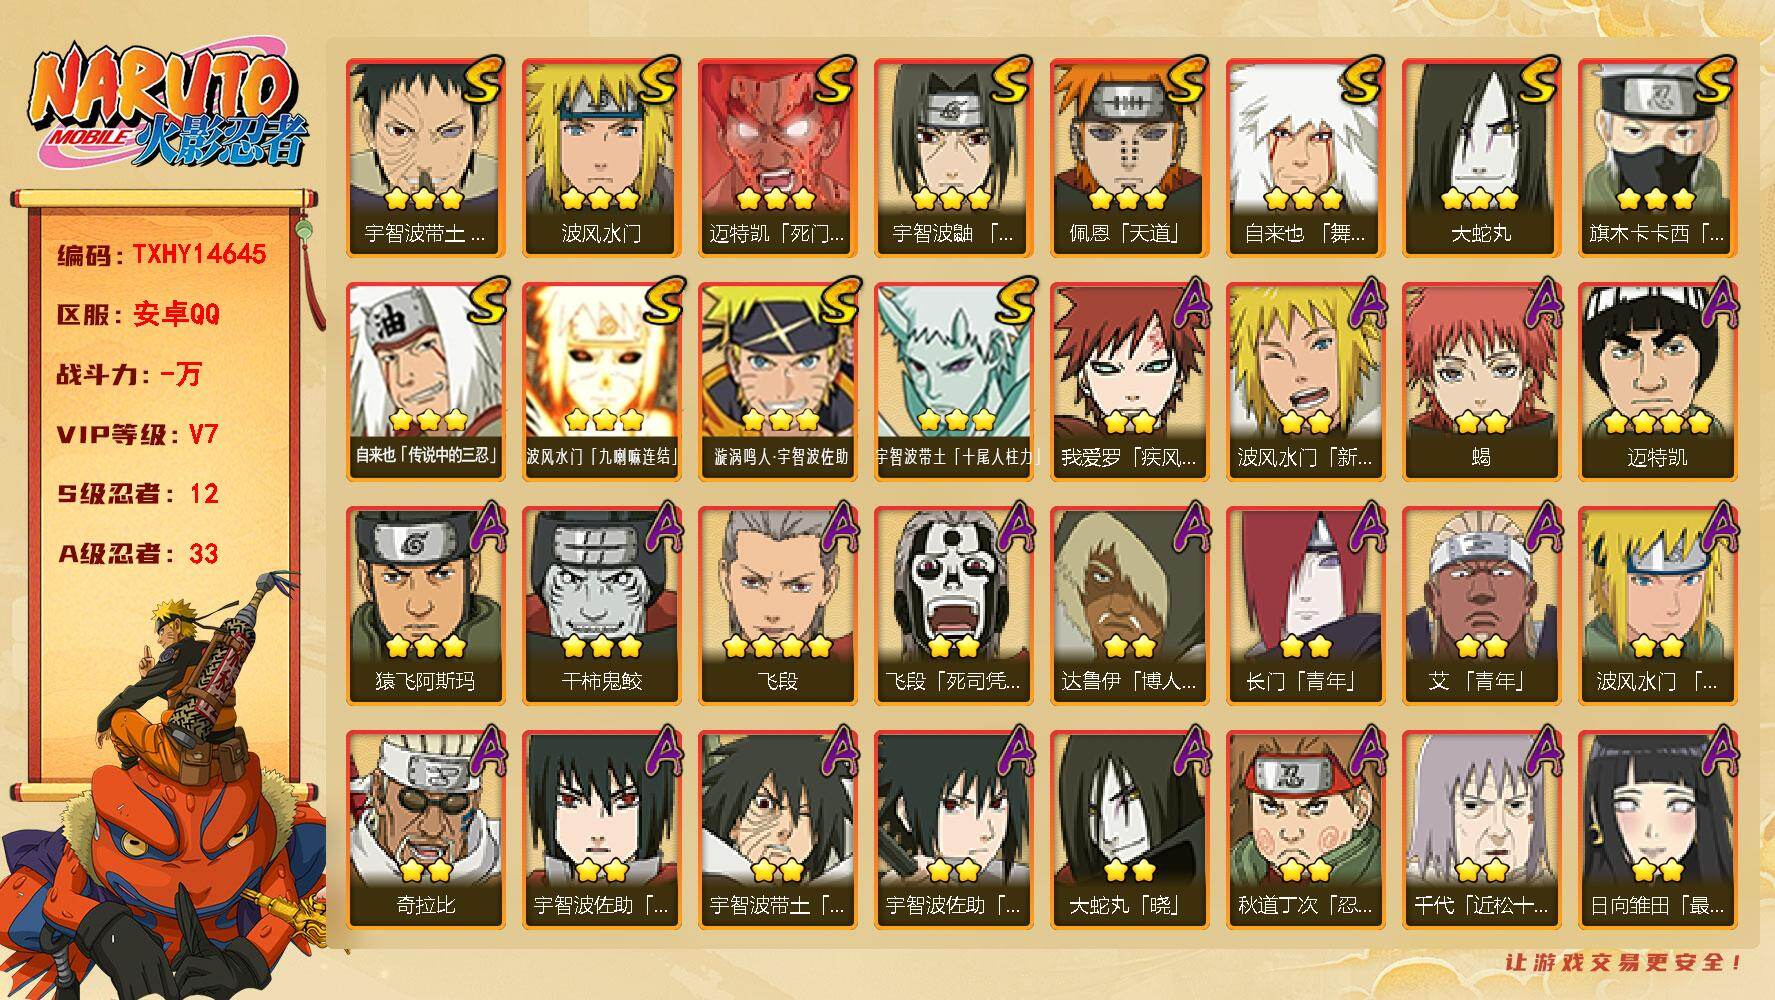Viewport: 1775px width, 1000px height.
Task: Click the 佩恩「天道」 ninja portrait
Action: coord(1129,157)
